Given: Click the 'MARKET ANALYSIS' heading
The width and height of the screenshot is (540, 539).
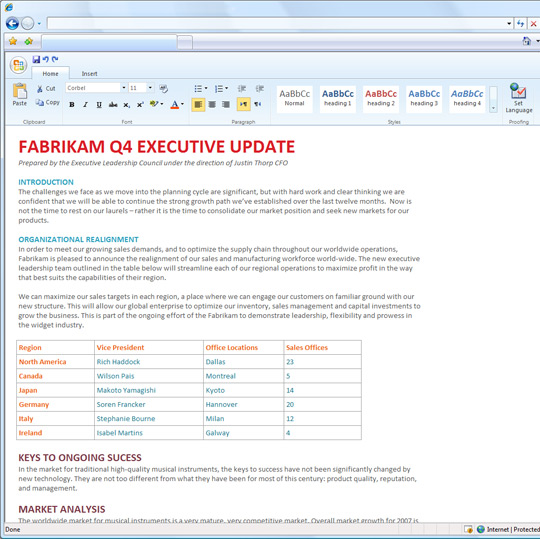Looking at the screenshot, I should coord(62,509).
